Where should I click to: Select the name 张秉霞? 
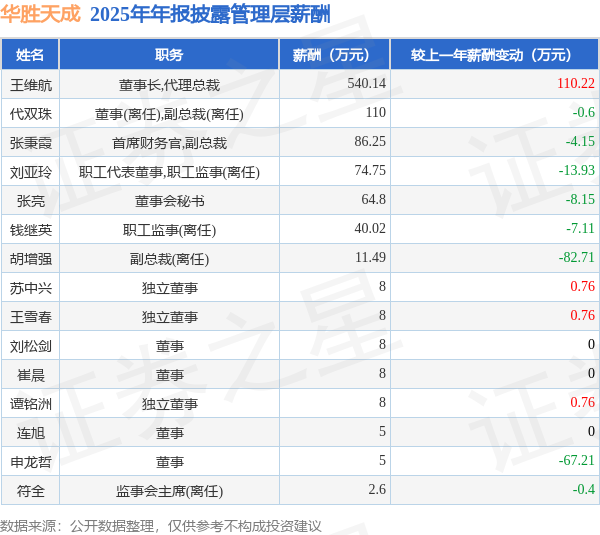coord(31,143)
